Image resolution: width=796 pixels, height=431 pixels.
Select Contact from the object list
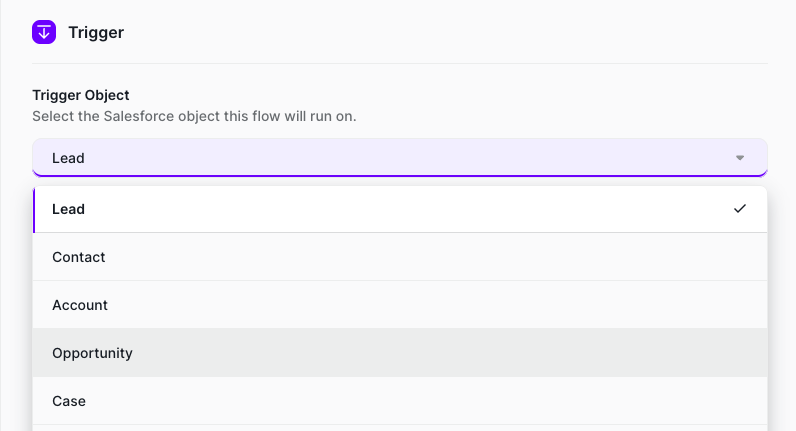pyautogui.click(x=79, y=257)
